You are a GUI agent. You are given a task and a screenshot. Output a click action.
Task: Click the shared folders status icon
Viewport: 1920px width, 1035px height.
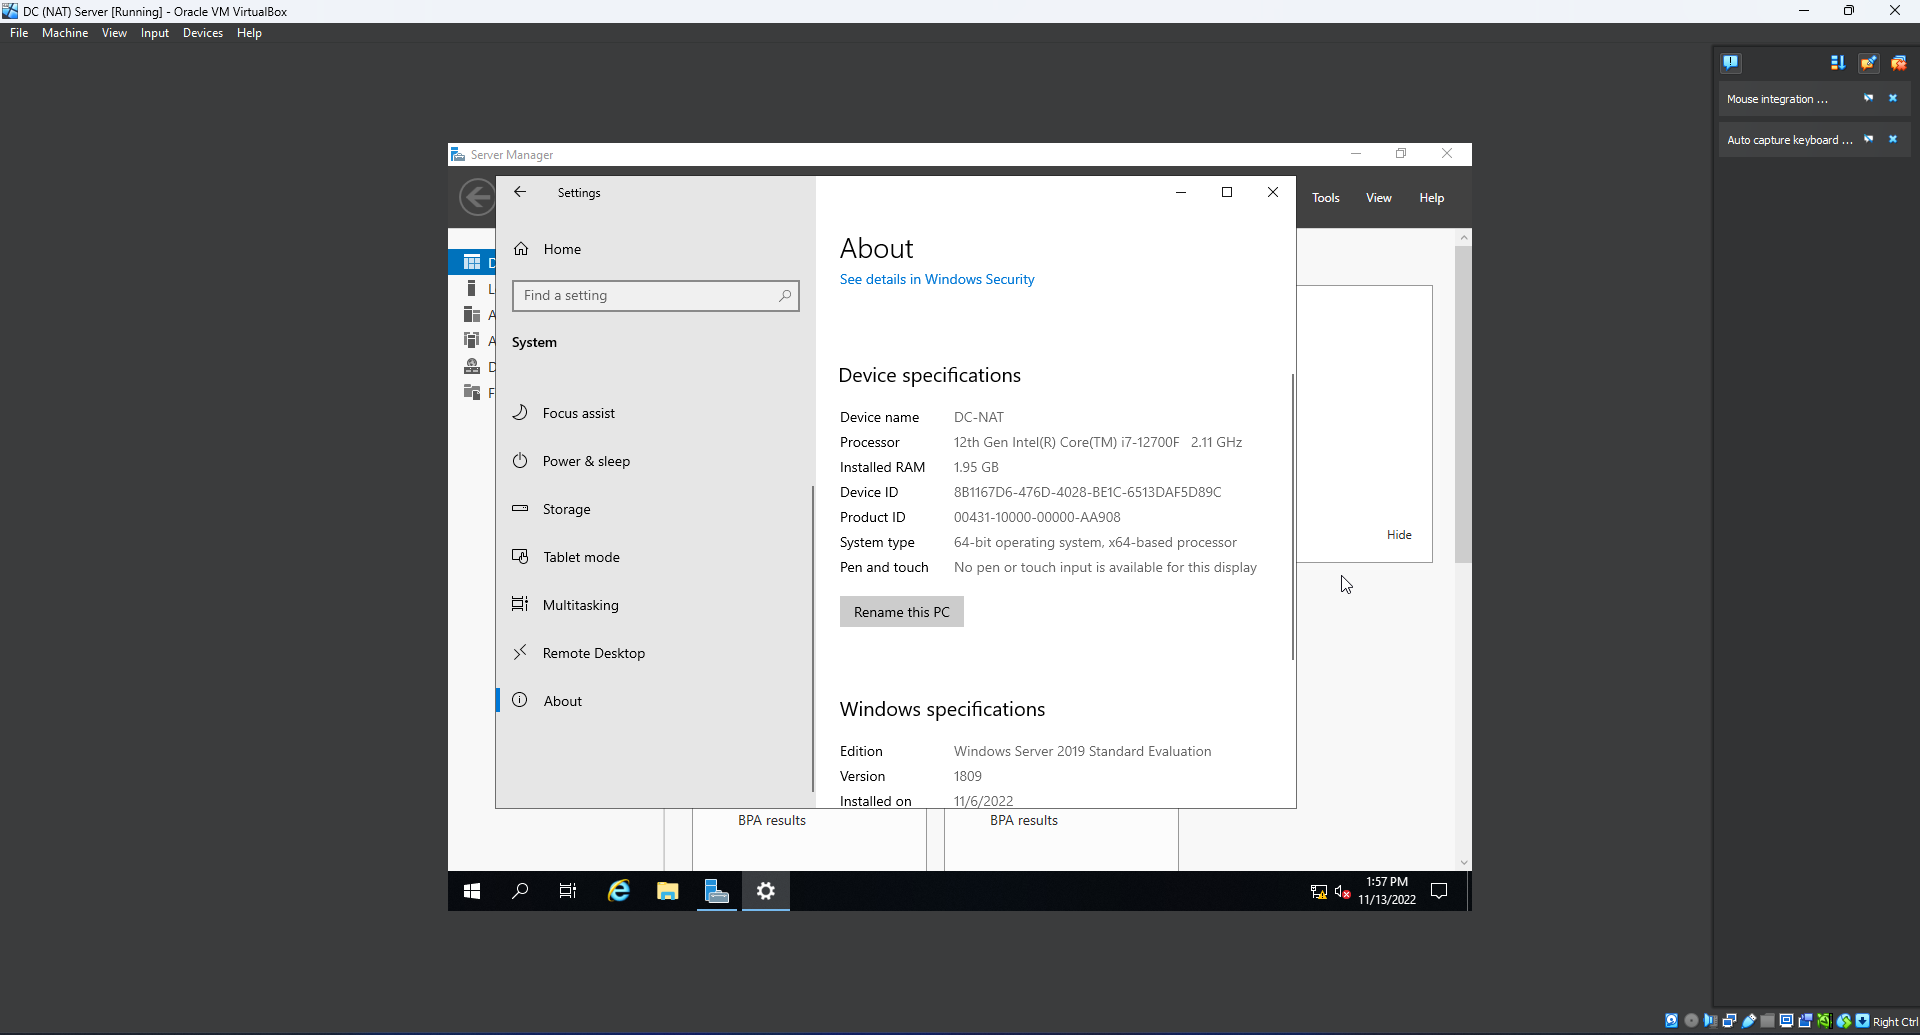point(1767,1021)
